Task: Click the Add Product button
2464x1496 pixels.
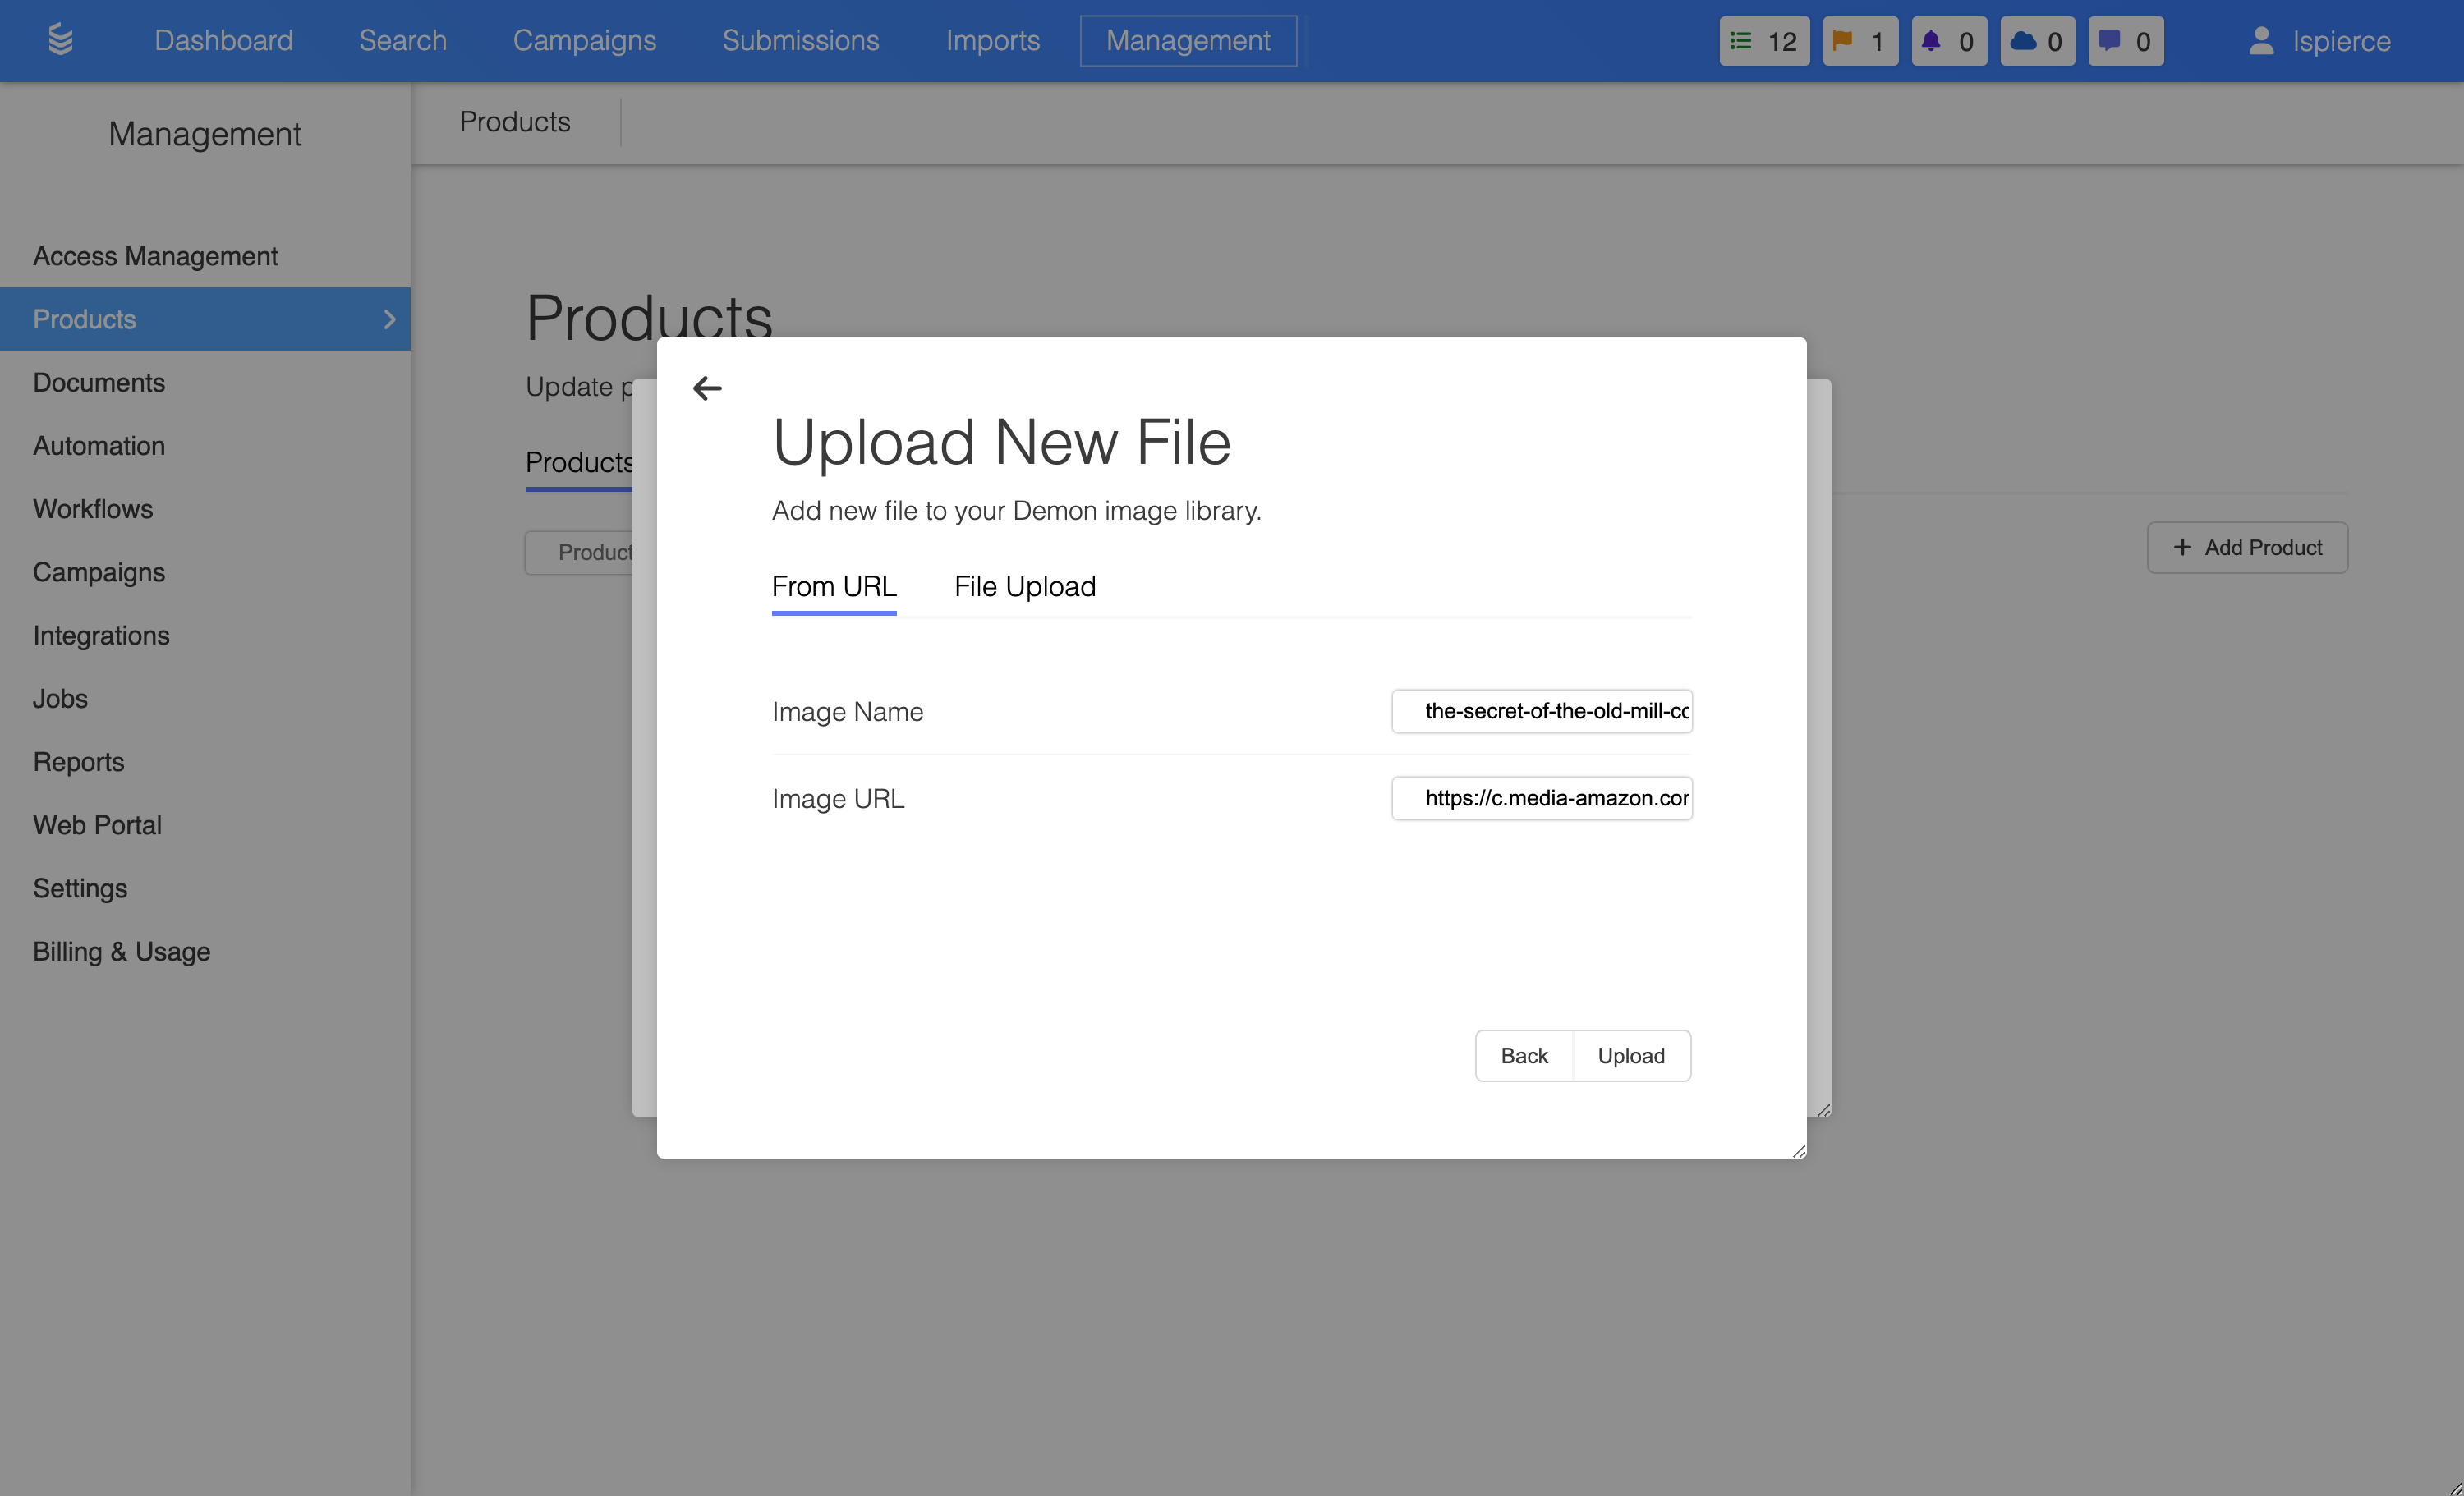Action: coord(2247,547)
